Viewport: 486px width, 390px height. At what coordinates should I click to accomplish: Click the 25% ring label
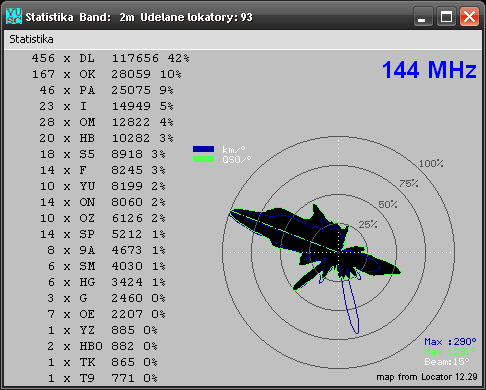tap(368, 225)
